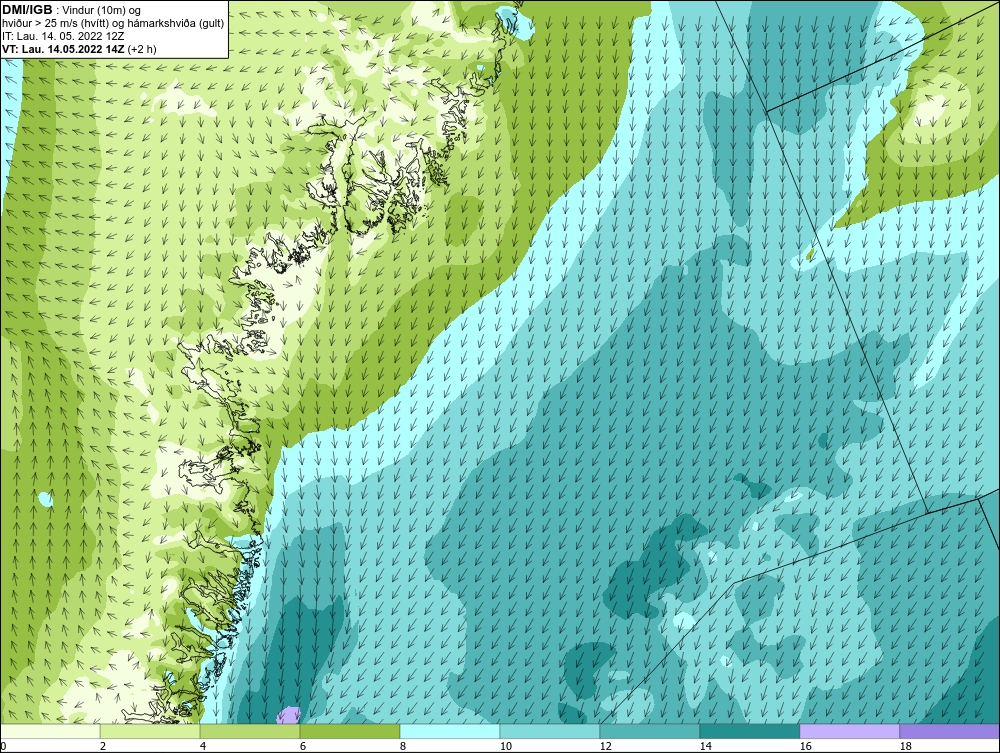Click the above-18 m/s purple legend swatch
This screenshot has height=753, width=1000.
tap(950, 731)
